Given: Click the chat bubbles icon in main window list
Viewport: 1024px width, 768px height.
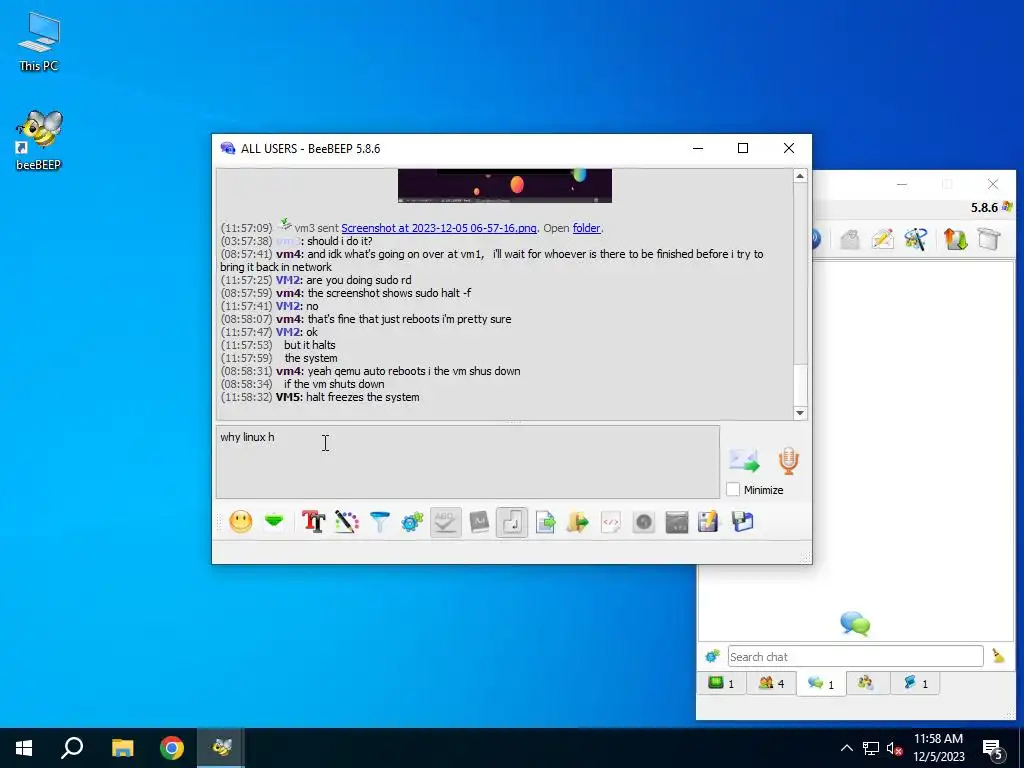Looking at the screenshot, I should (x=855, y=624).
